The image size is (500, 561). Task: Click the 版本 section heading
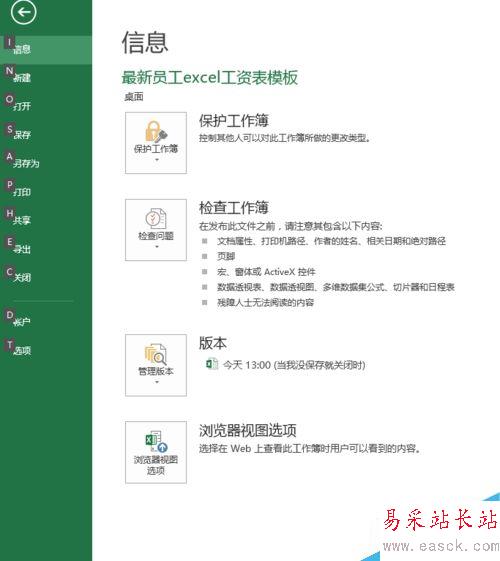tap(213, 343)
